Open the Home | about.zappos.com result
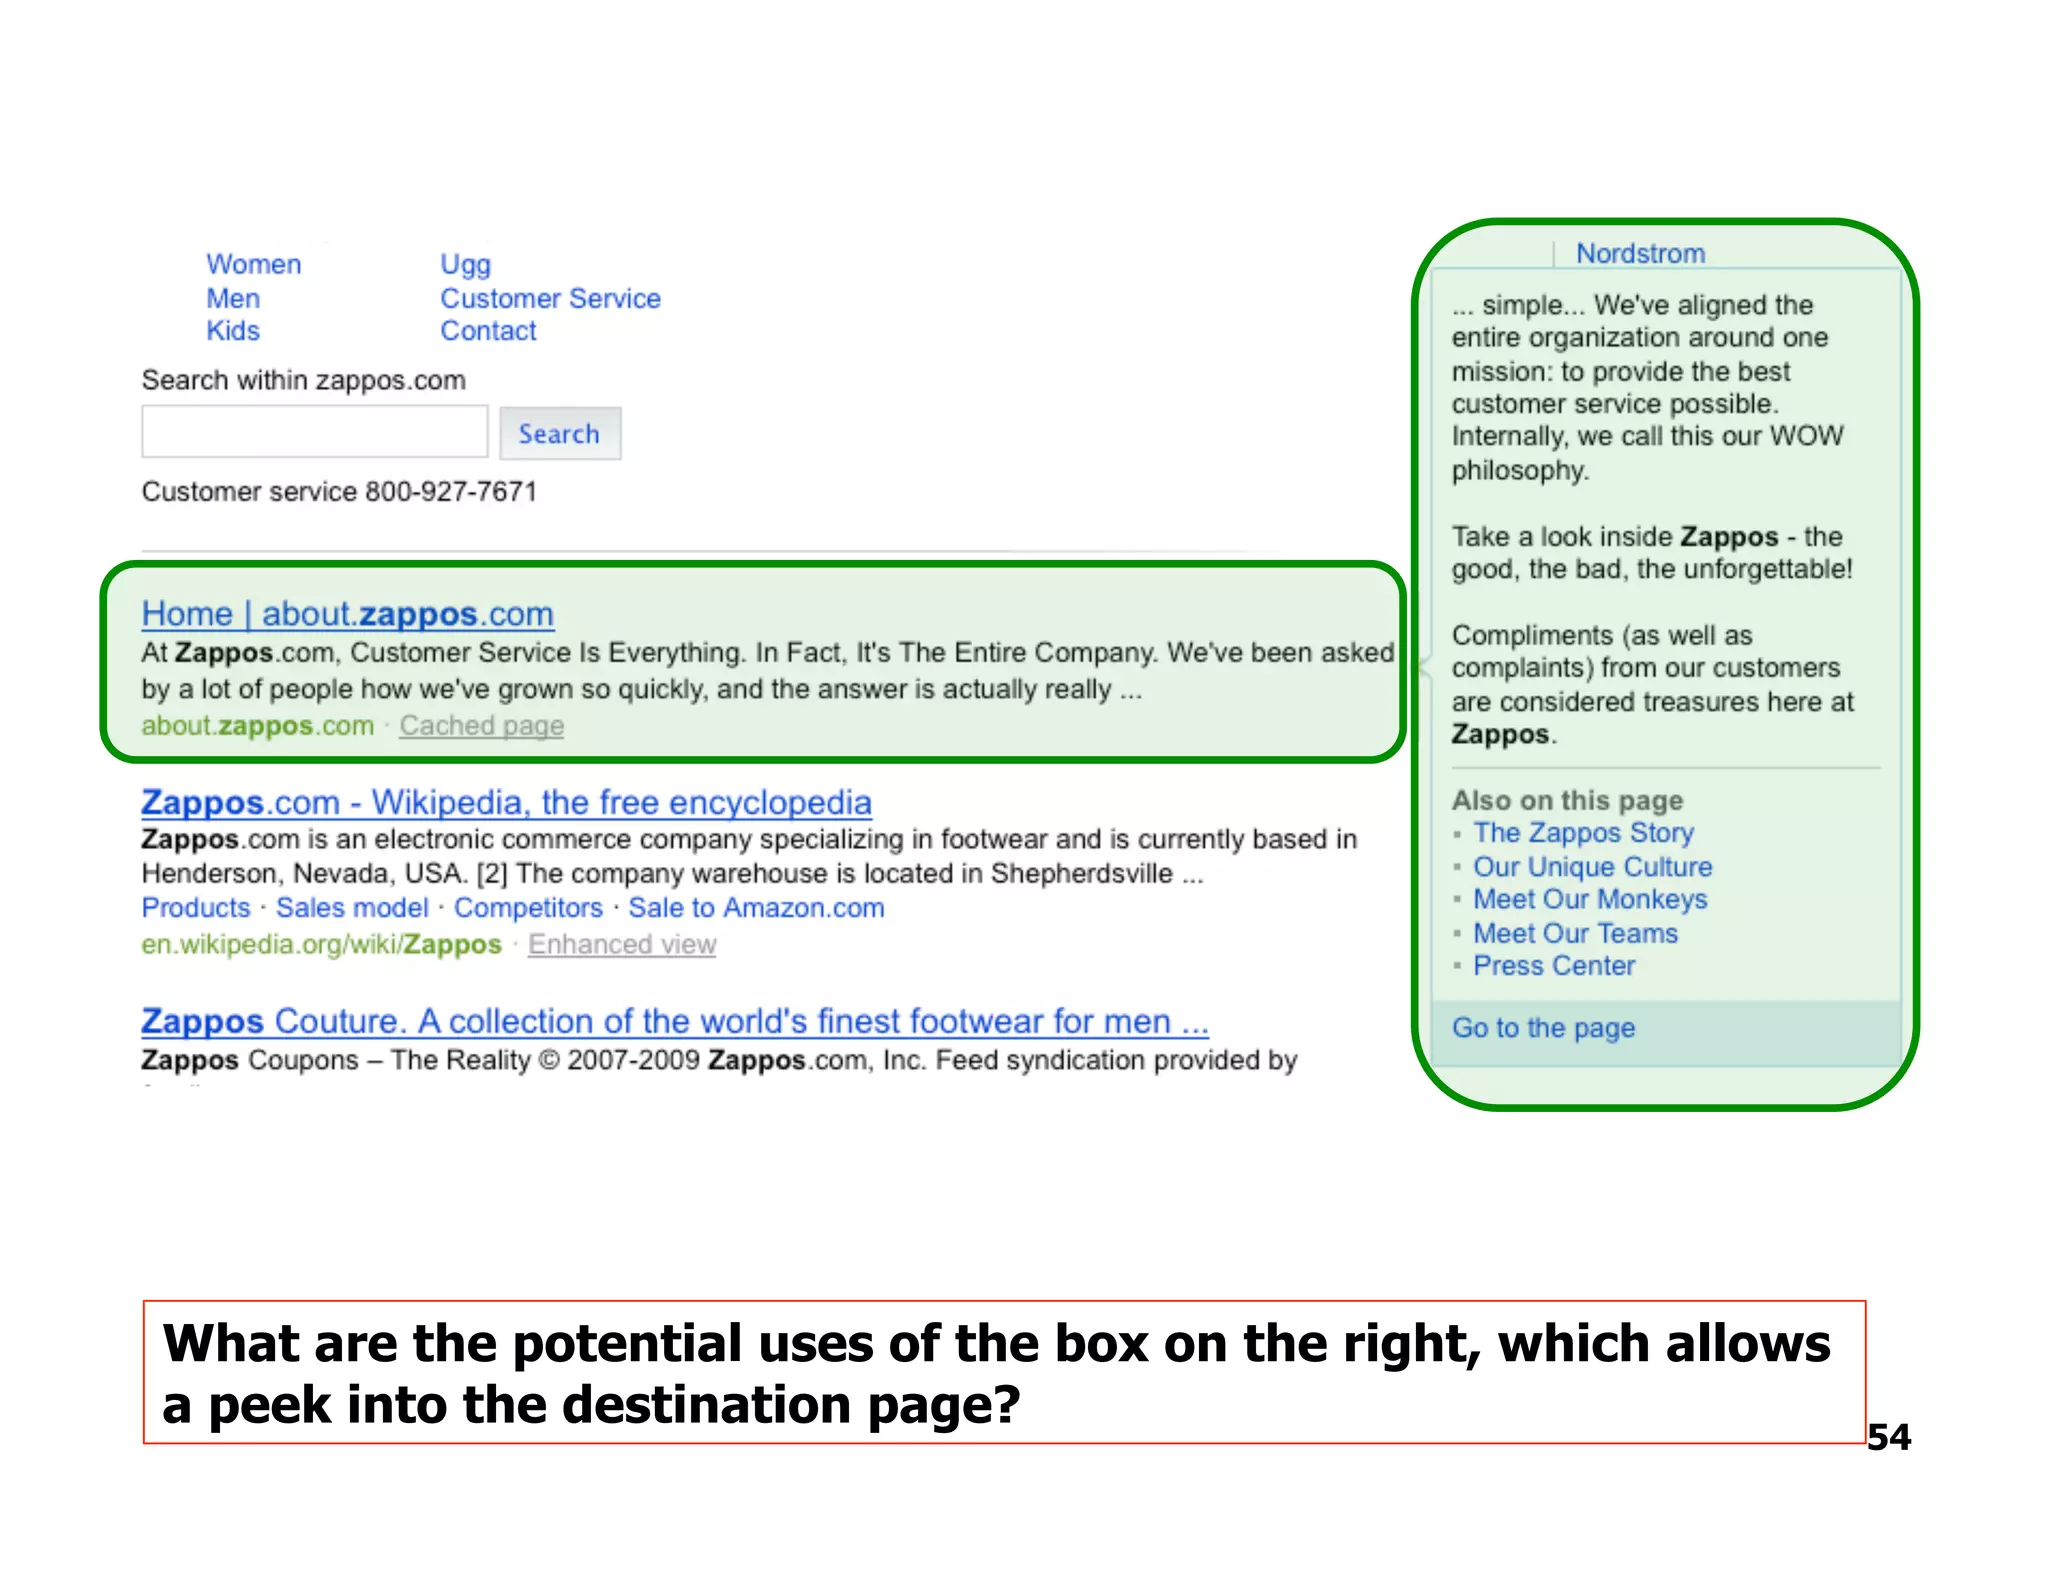 (x=348, y=613)
